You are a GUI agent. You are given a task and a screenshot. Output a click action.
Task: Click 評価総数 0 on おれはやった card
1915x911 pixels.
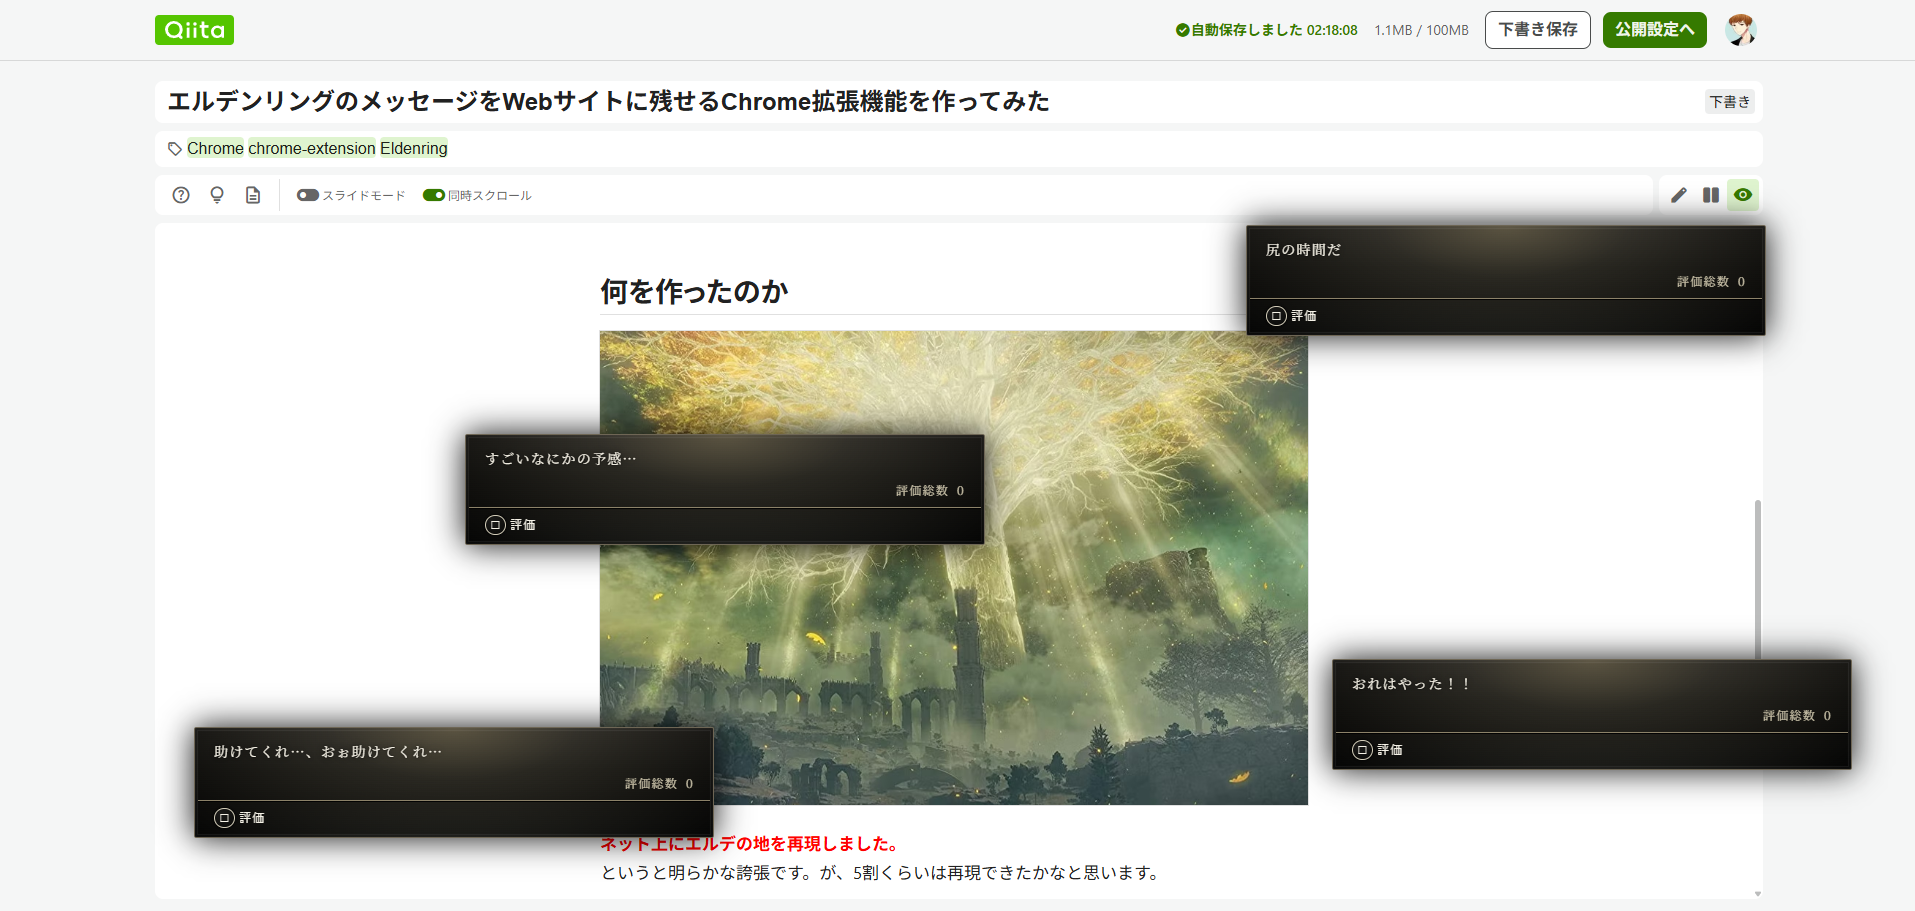(x=1797, y=716)
